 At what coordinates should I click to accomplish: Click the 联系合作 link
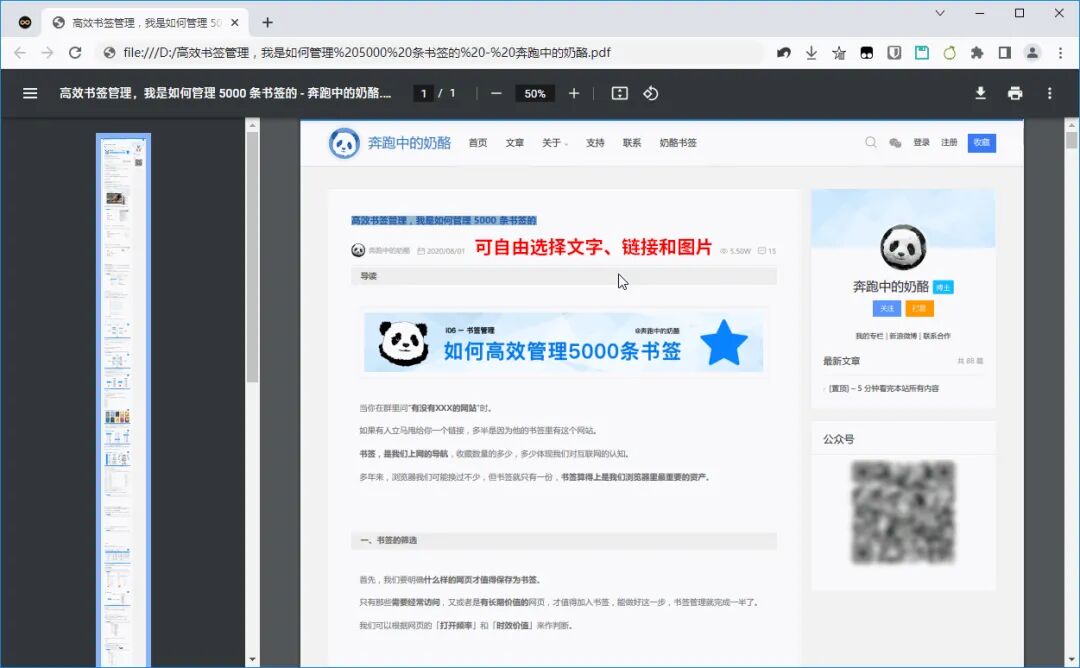pos(937,336)
